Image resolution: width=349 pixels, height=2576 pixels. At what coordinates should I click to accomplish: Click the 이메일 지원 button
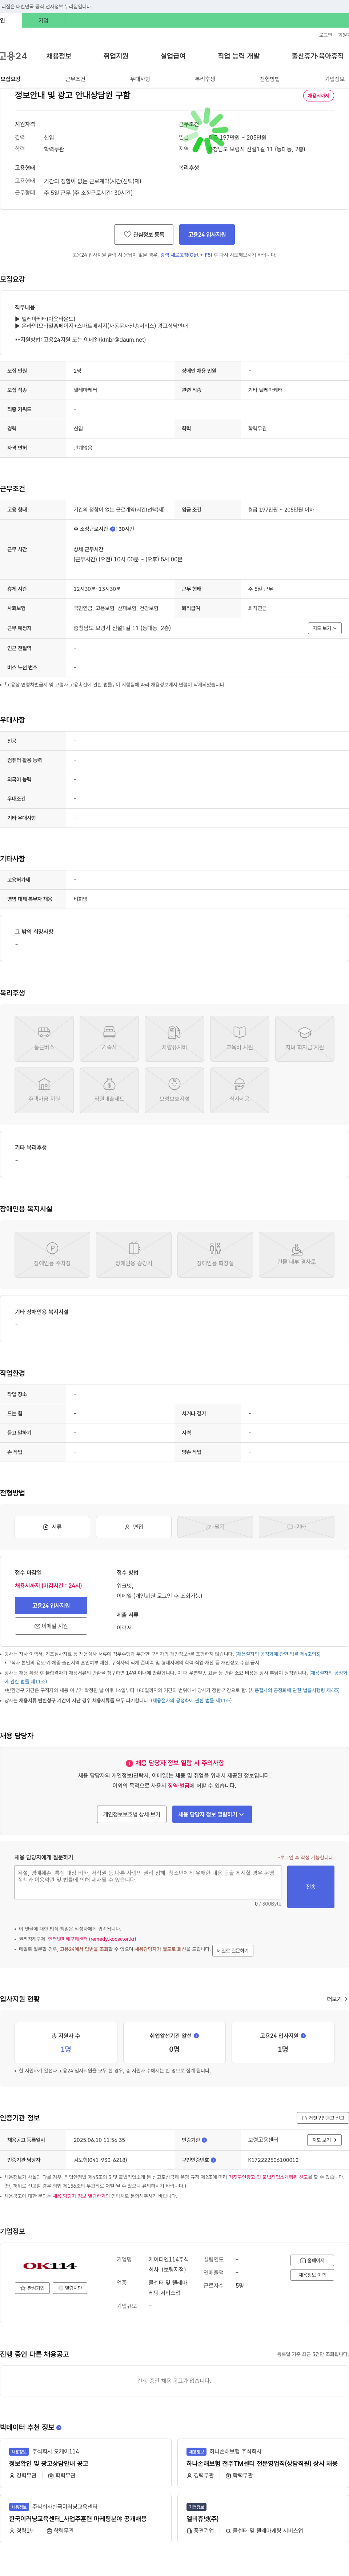(51, 1626)
